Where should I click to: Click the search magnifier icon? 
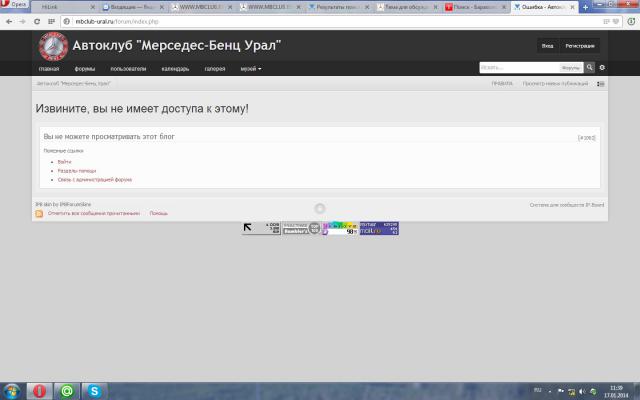pyautogui.click(x=590, y=68)
